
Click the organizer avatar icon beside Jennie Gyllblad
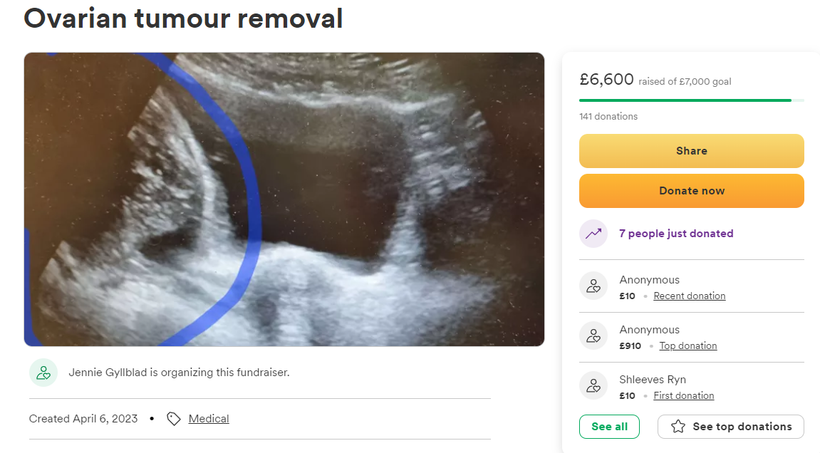coord(43,372)
